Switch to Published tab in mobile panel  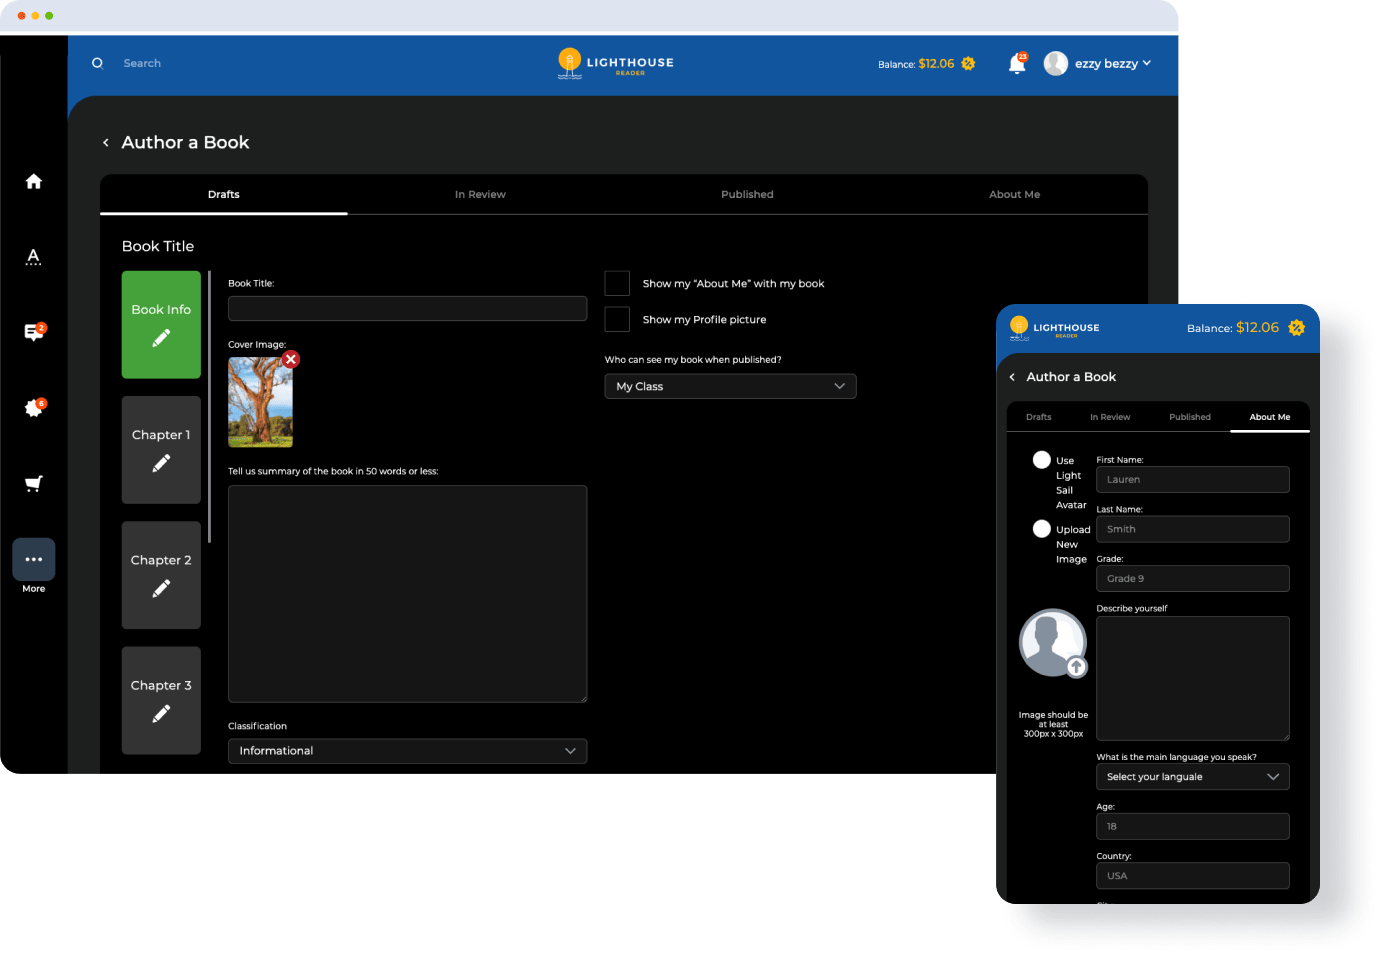(1190, 417)
